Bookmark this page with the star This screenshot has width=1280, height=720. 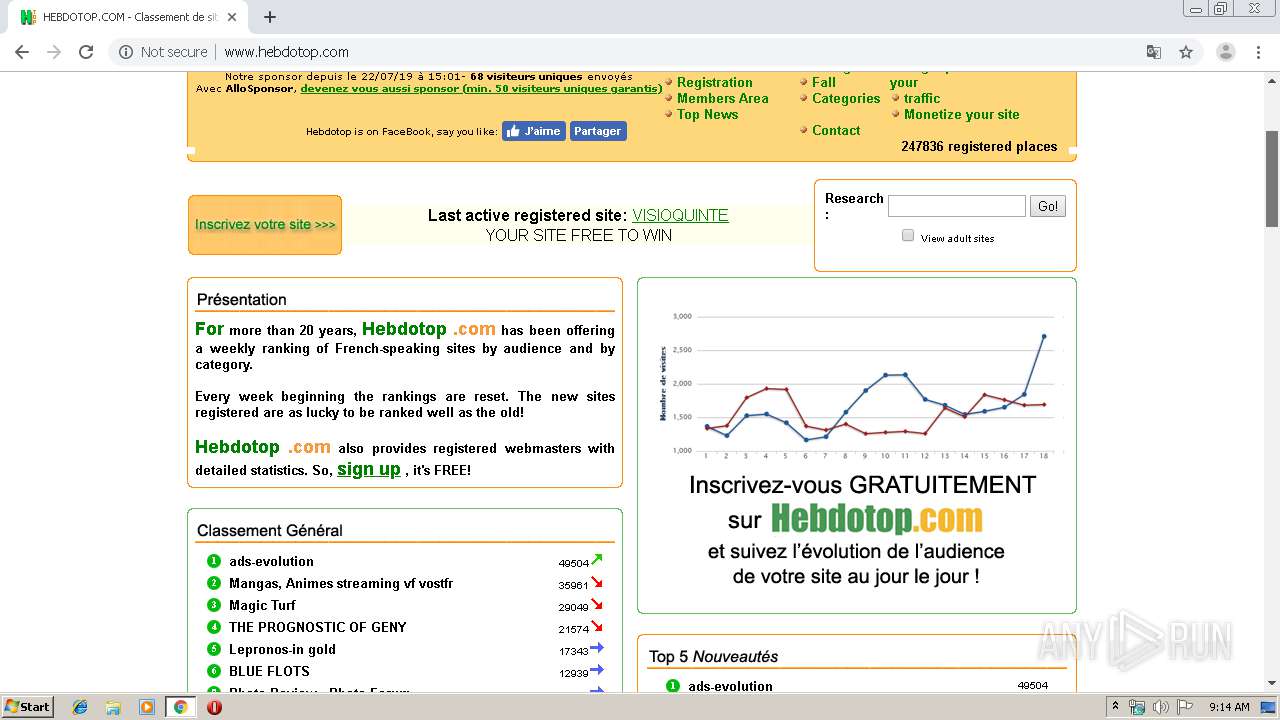1186,52
